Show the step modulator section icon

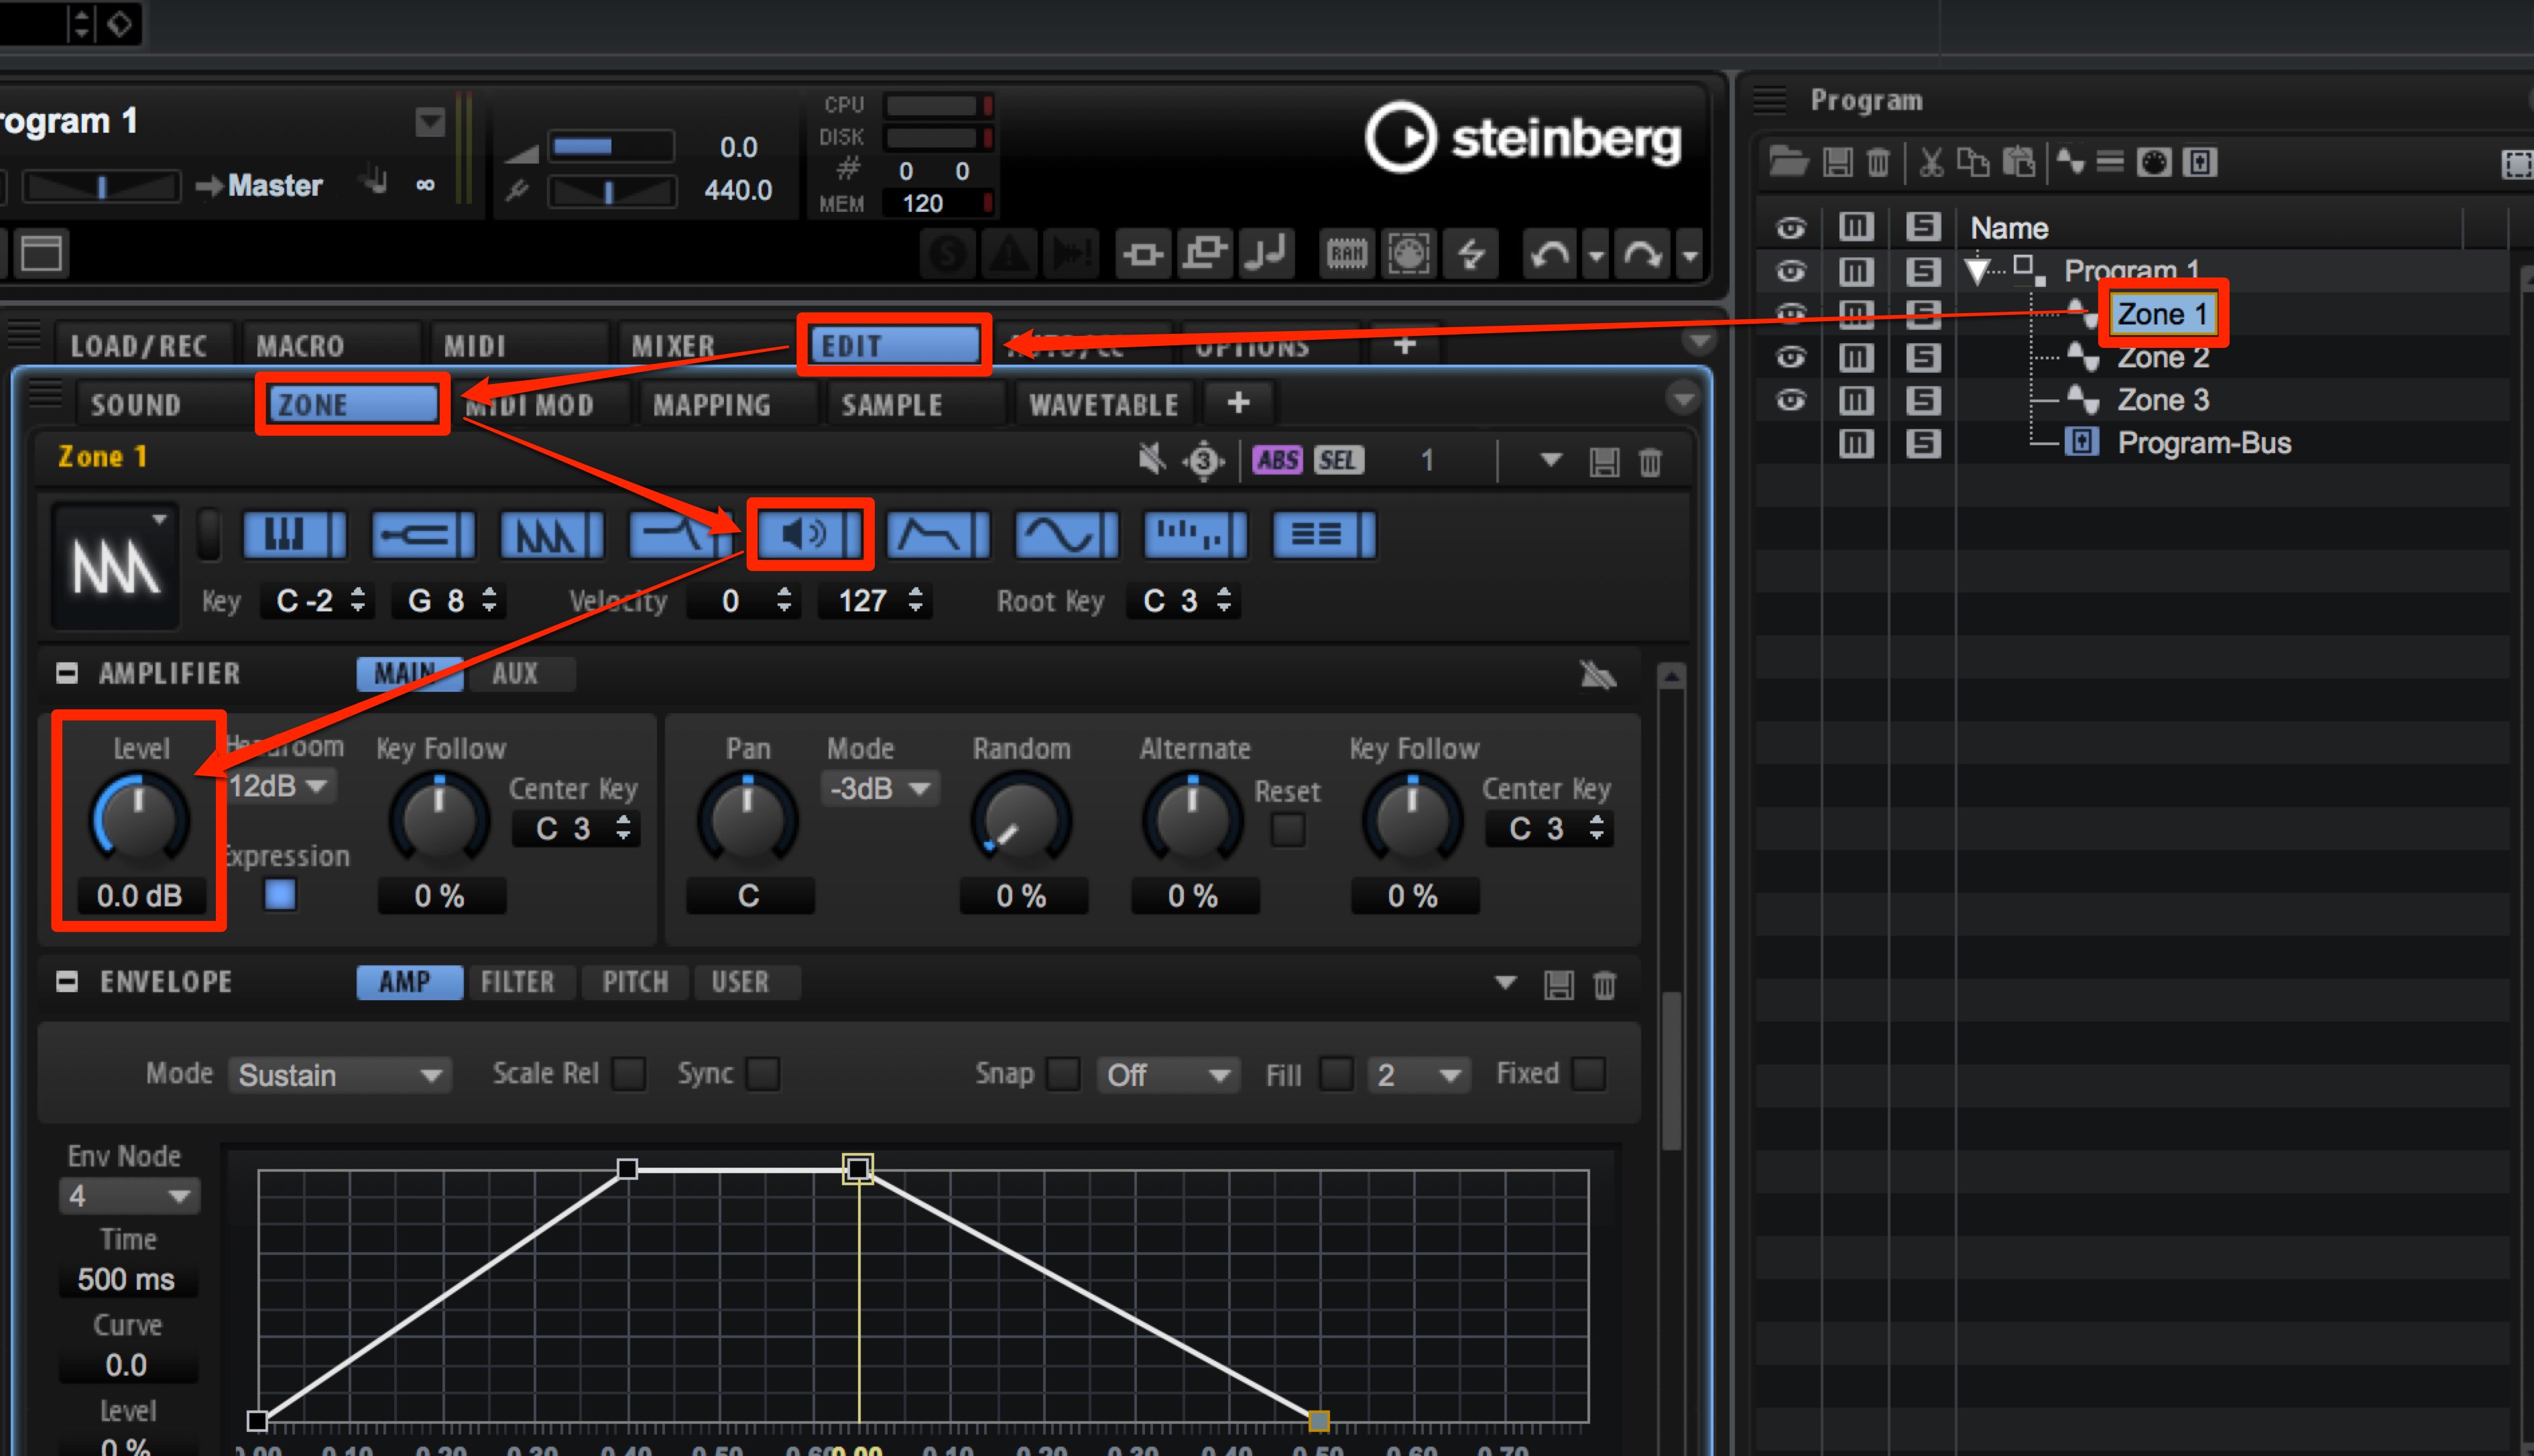[x=1196, y=535]
